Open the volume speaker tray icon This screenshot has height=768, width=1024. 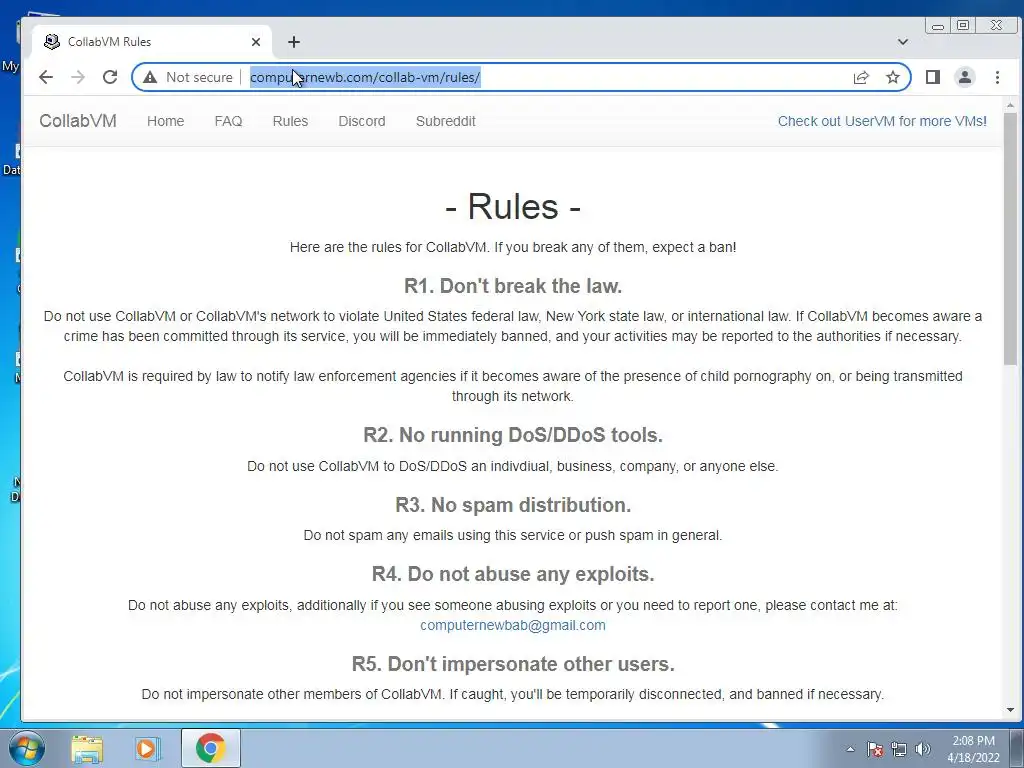[x=923, y=749]
